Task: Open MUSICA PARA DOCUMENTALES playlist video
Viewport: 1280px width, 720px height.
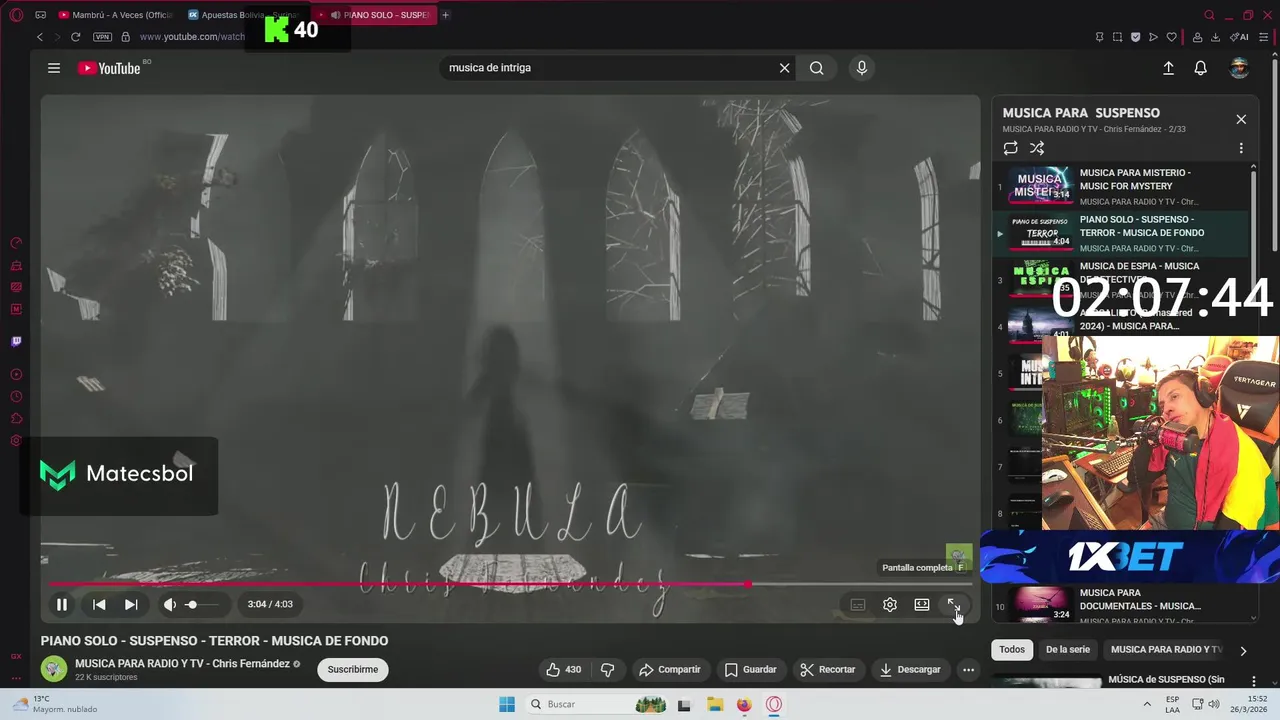Action: pos(1120,605)
